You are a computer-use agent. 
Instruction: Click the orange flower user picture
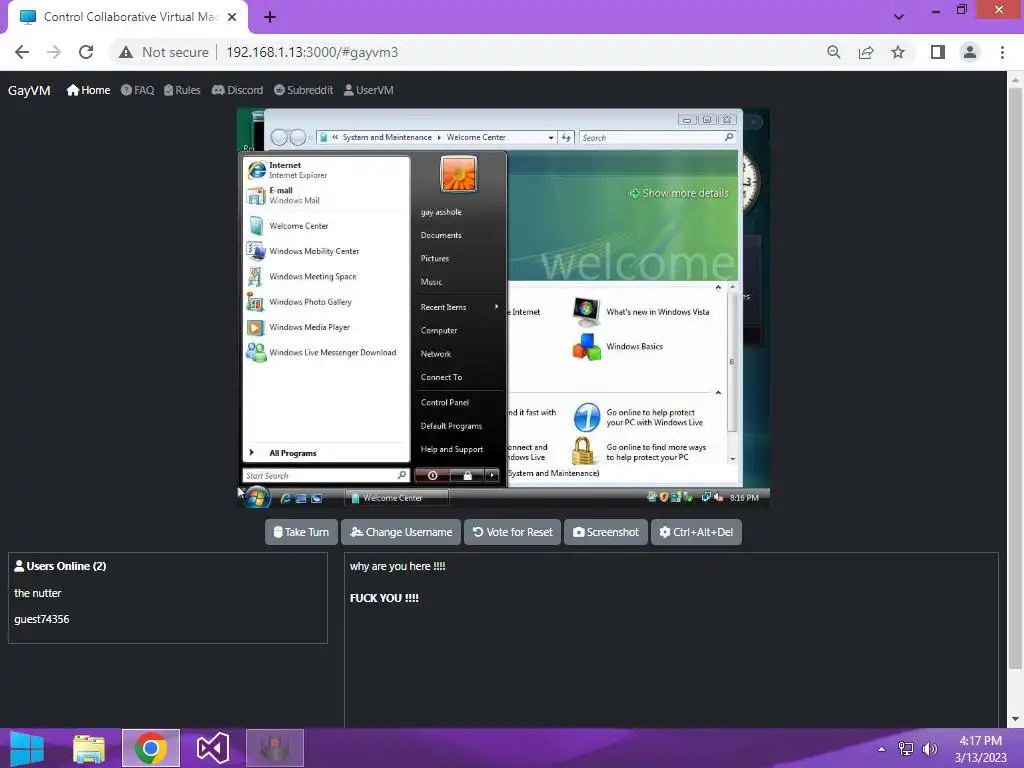[x=458, y=174]
